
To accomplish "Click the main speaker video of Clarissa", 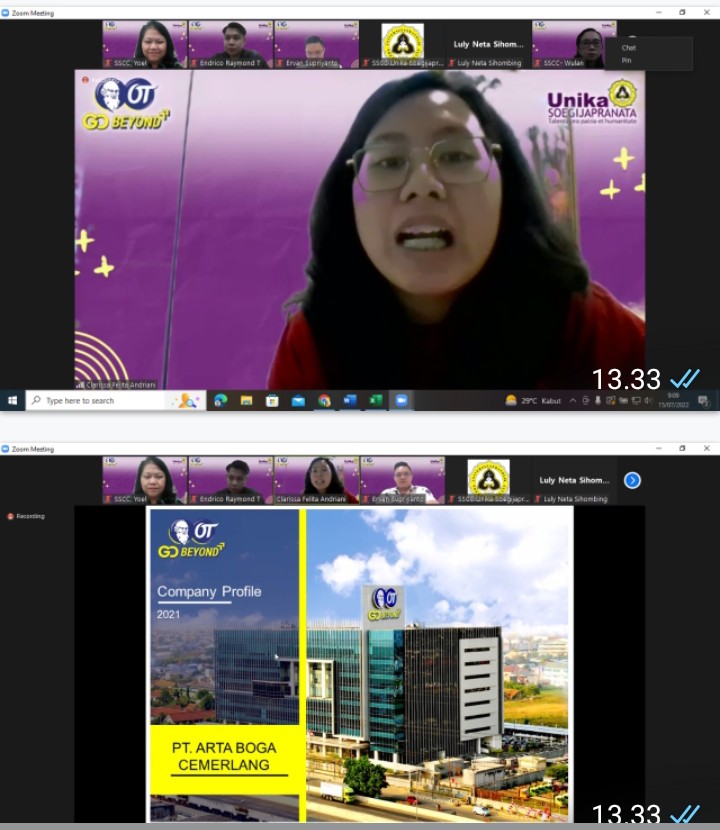I will click(359, 229).
